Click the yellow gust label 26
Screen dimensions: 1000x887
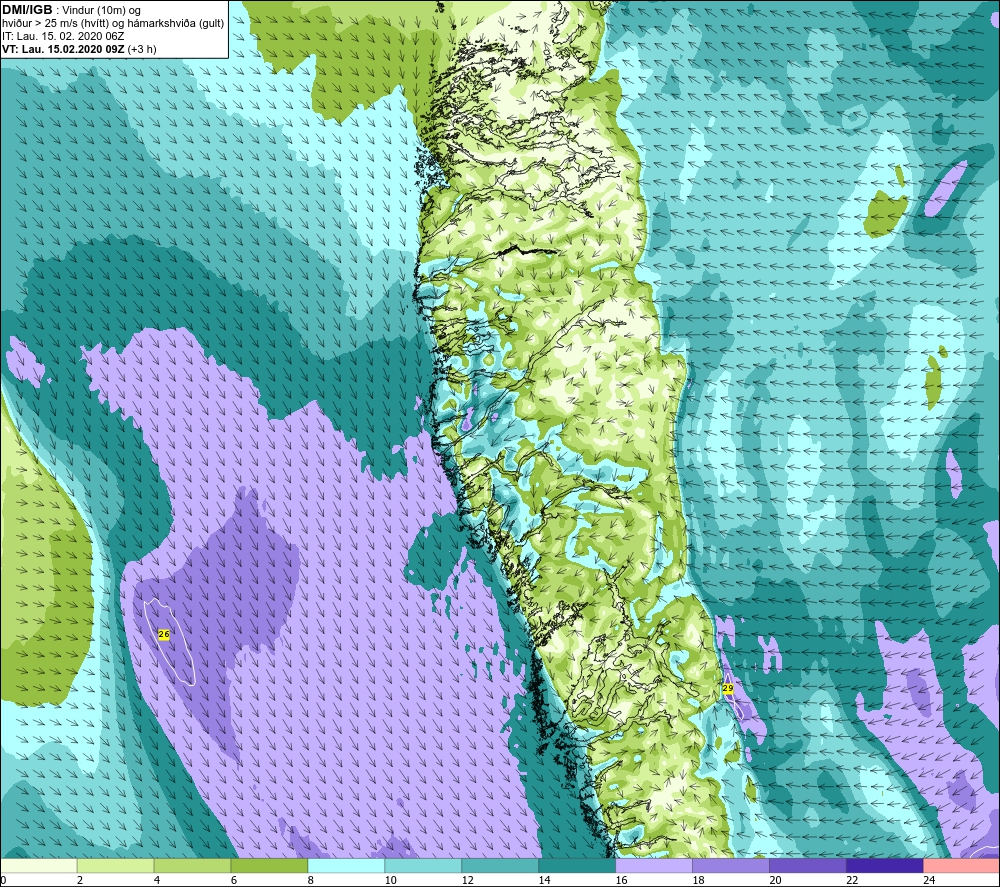[164, 634]
